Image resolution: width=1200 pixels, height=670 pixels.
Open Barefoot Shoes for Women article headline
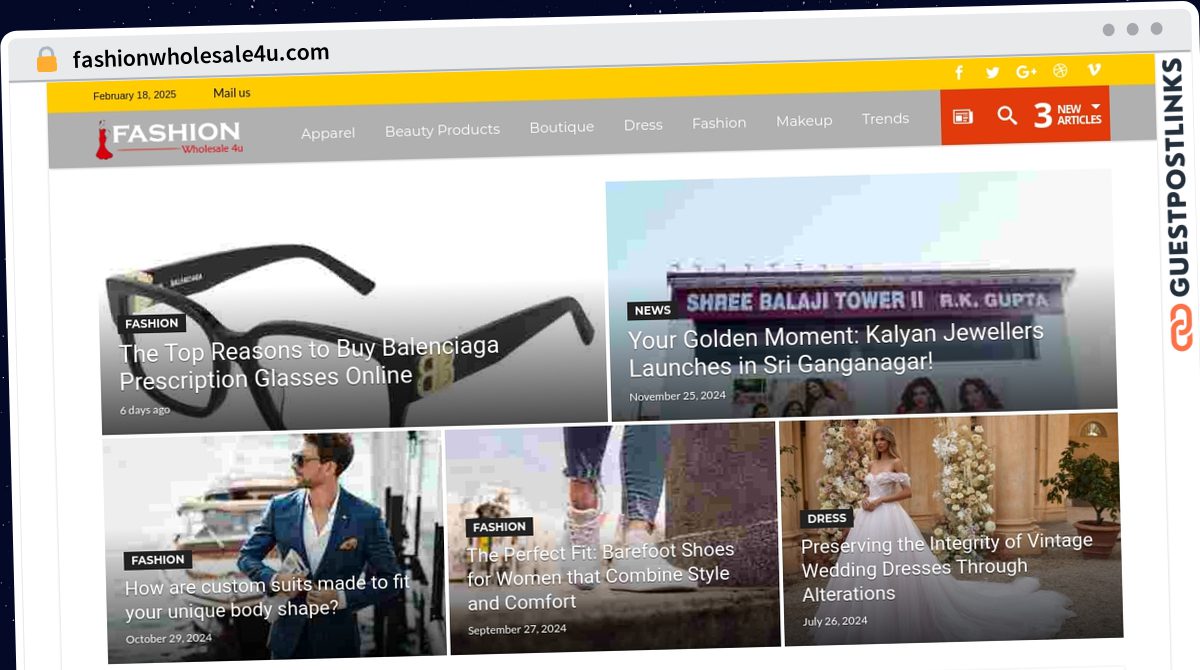(x=600, y=576)
